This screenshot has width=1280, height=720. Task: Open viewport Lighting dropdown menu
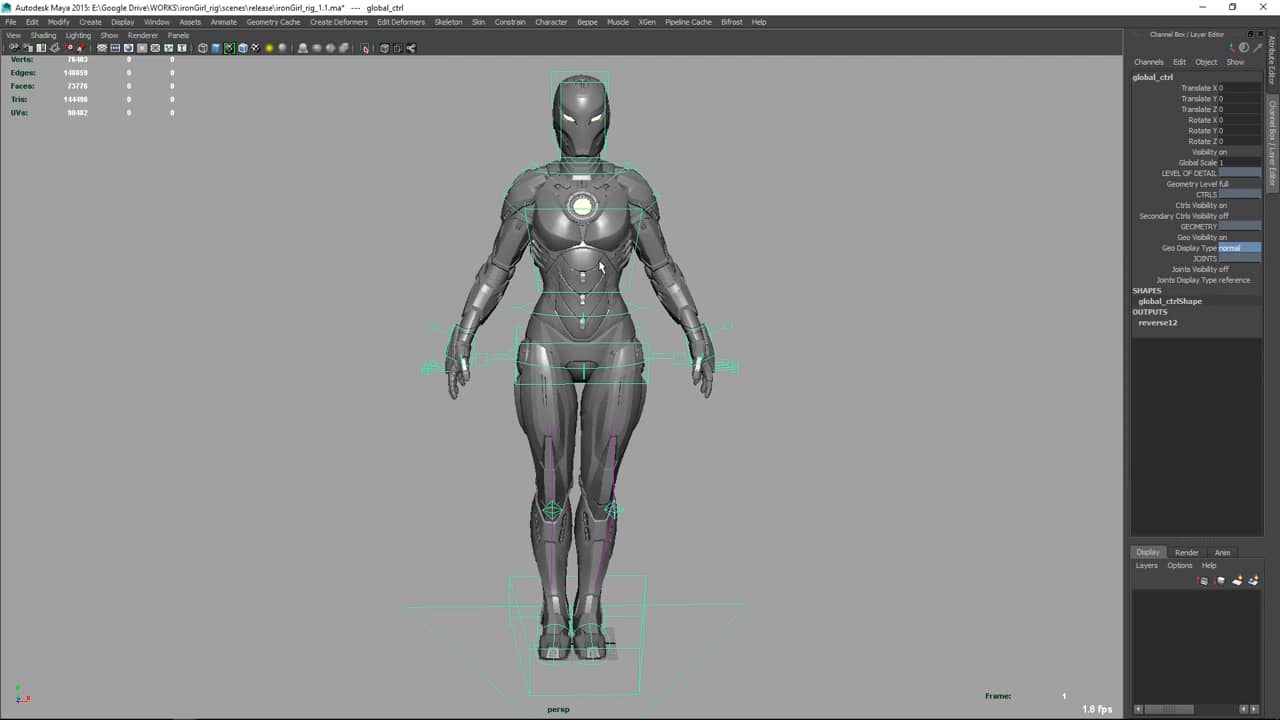[x=78, y=35]
